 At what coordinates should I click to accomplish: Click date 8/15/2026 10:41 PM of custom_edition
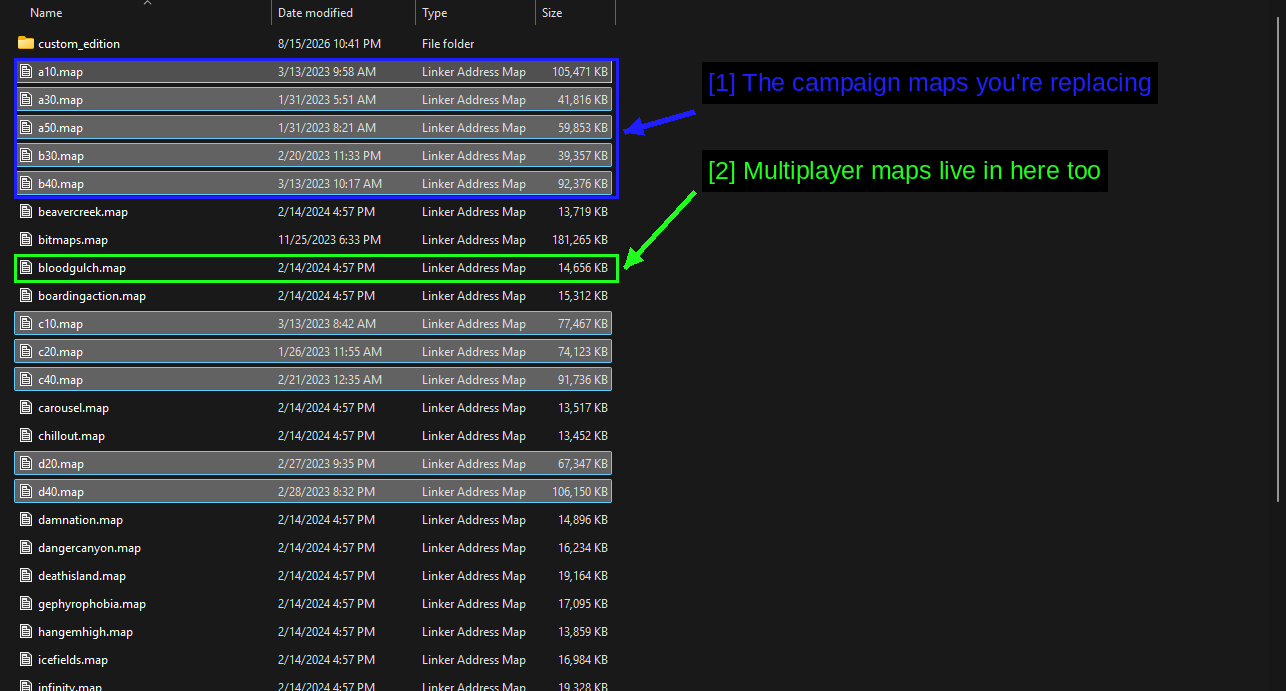point(329,44)
